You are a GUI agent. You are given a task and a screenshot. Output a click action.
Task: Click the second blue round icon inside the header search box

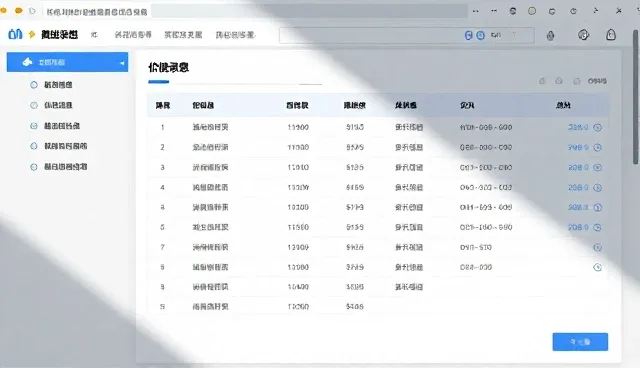(x=481, y=35)
